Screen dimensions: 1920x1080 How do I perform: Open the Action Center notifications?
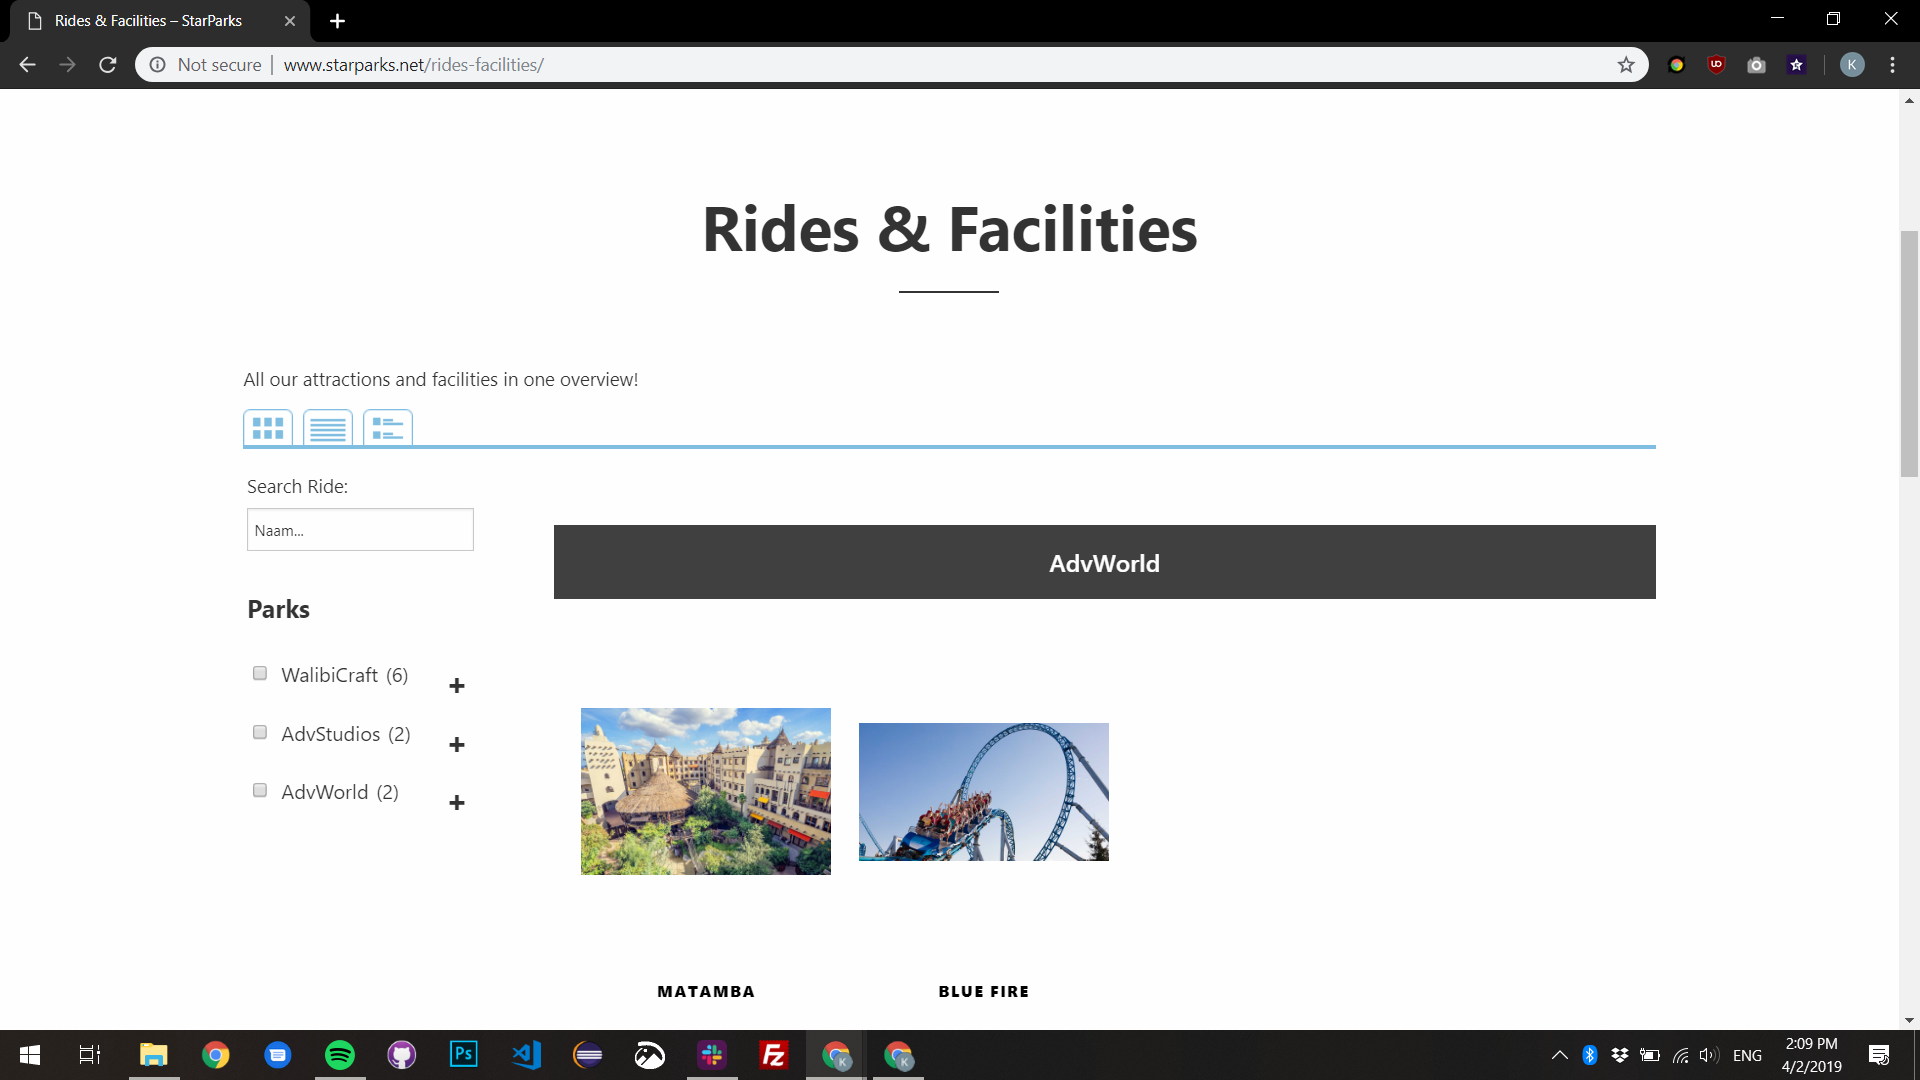(x=1879, y=1055)
